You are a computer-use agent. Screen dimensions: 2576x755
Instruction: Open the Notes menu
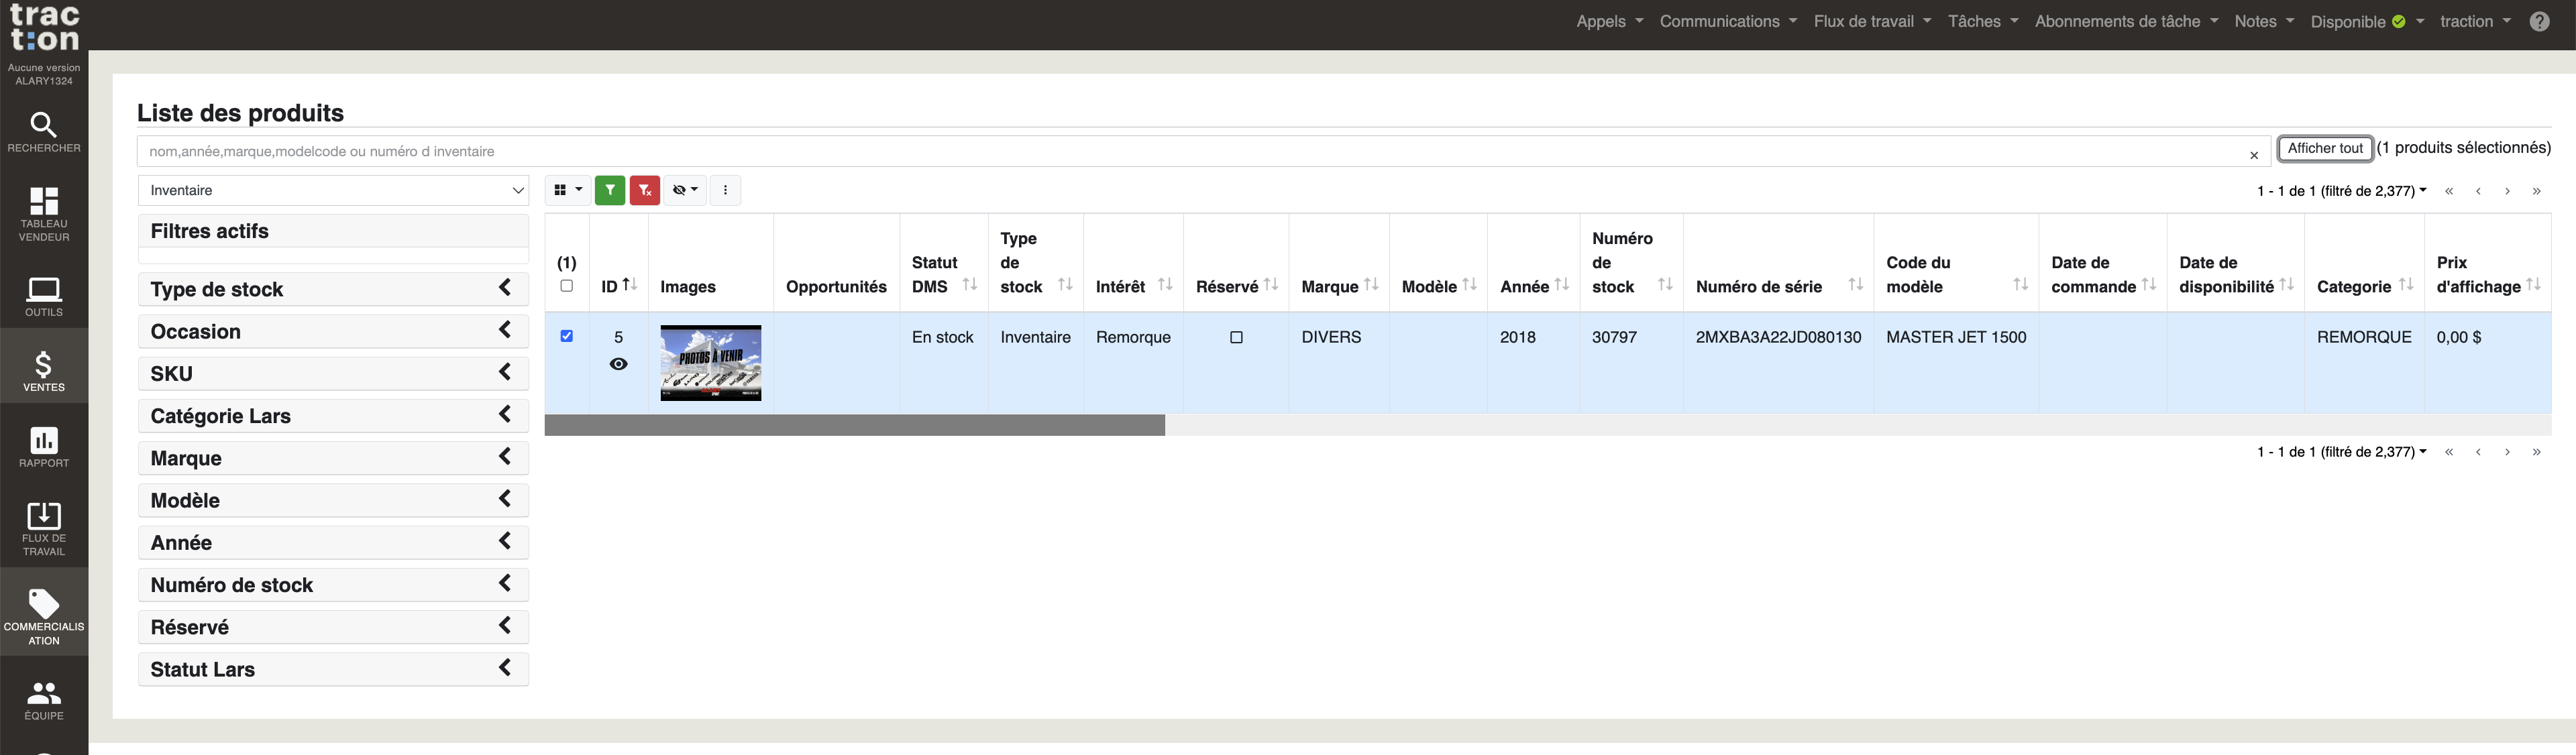pyautogui.click(x=2264, y=21)
